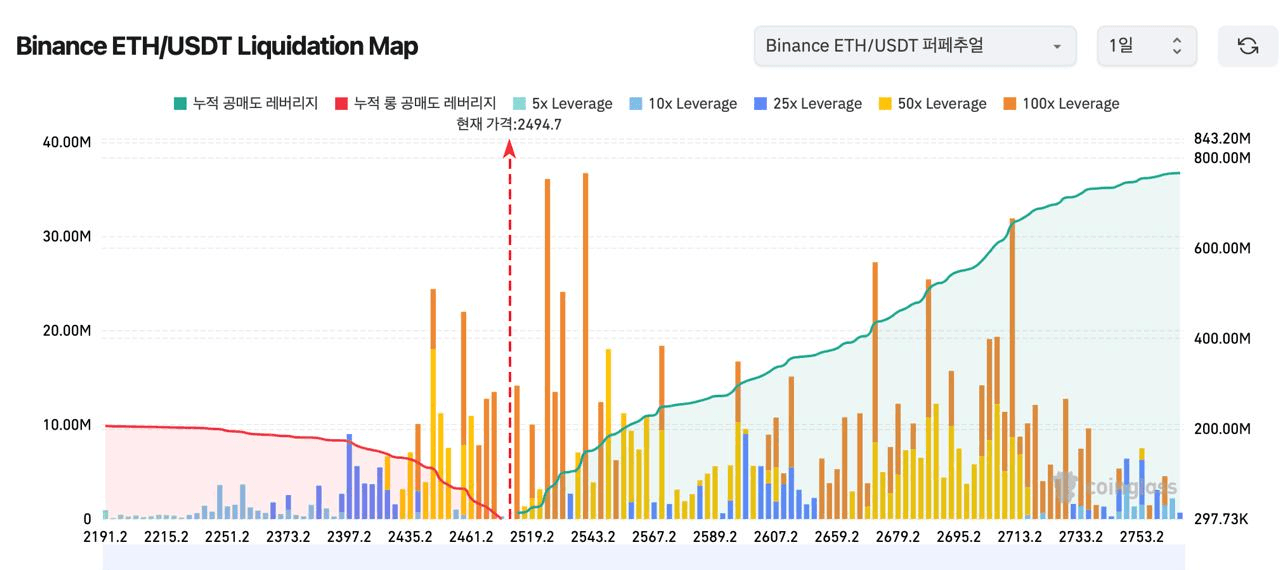Click the 297.73K right axis label
Viewport: 1280px width, 570px height.
coord(1220,519)
